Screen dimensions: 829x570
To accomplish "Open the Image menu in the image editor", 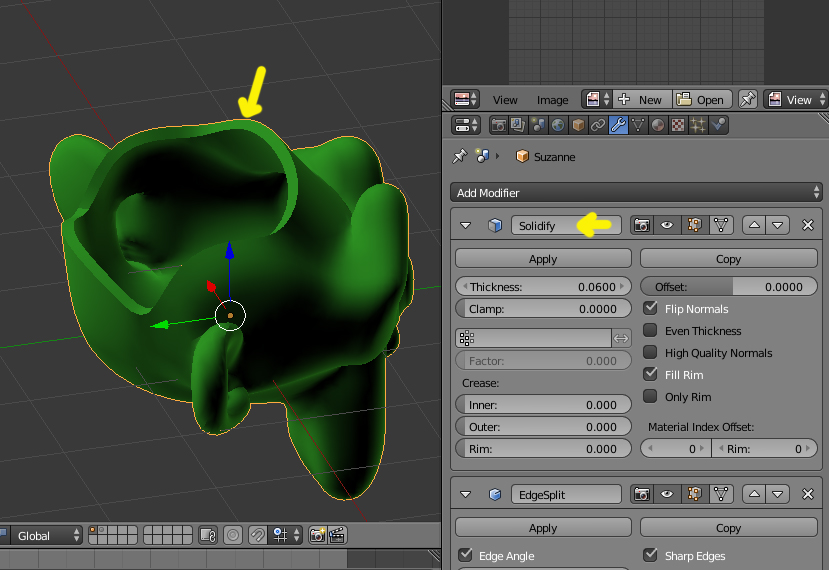I will (x=552, y=100).
